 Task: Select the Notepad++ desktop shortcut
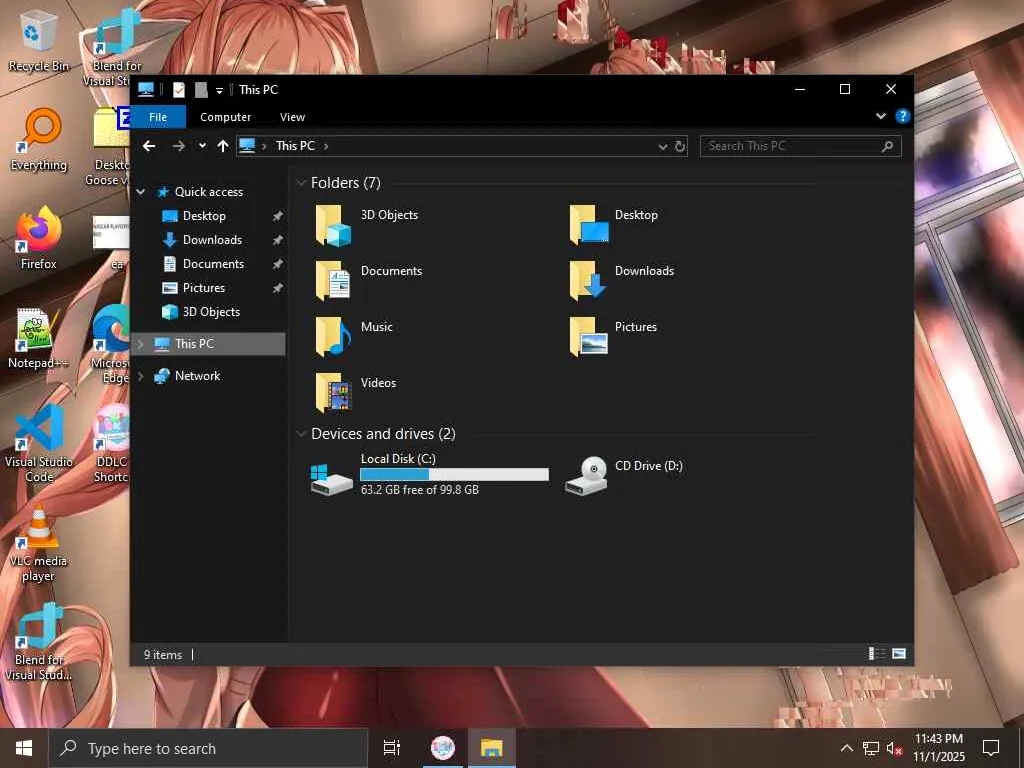point(38,338)
